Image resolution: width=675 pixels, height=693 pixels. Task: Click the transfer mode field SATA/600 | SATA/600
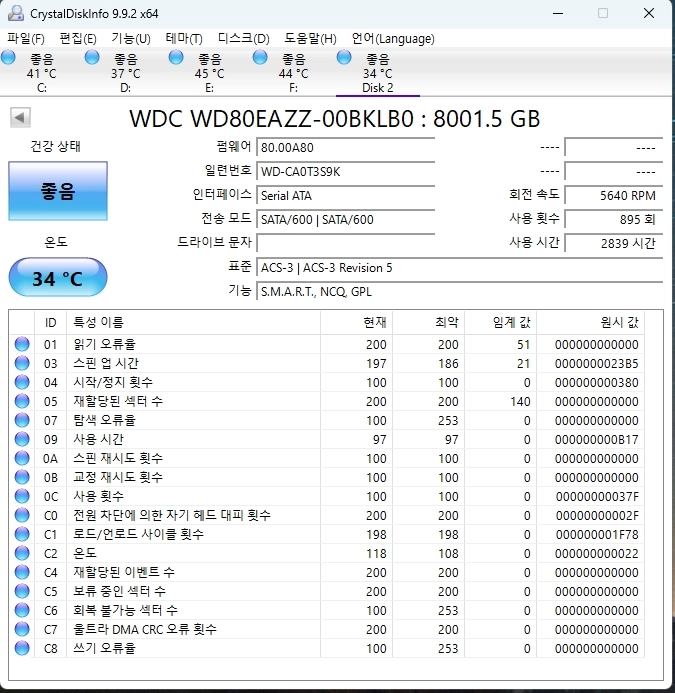[346, 219]
